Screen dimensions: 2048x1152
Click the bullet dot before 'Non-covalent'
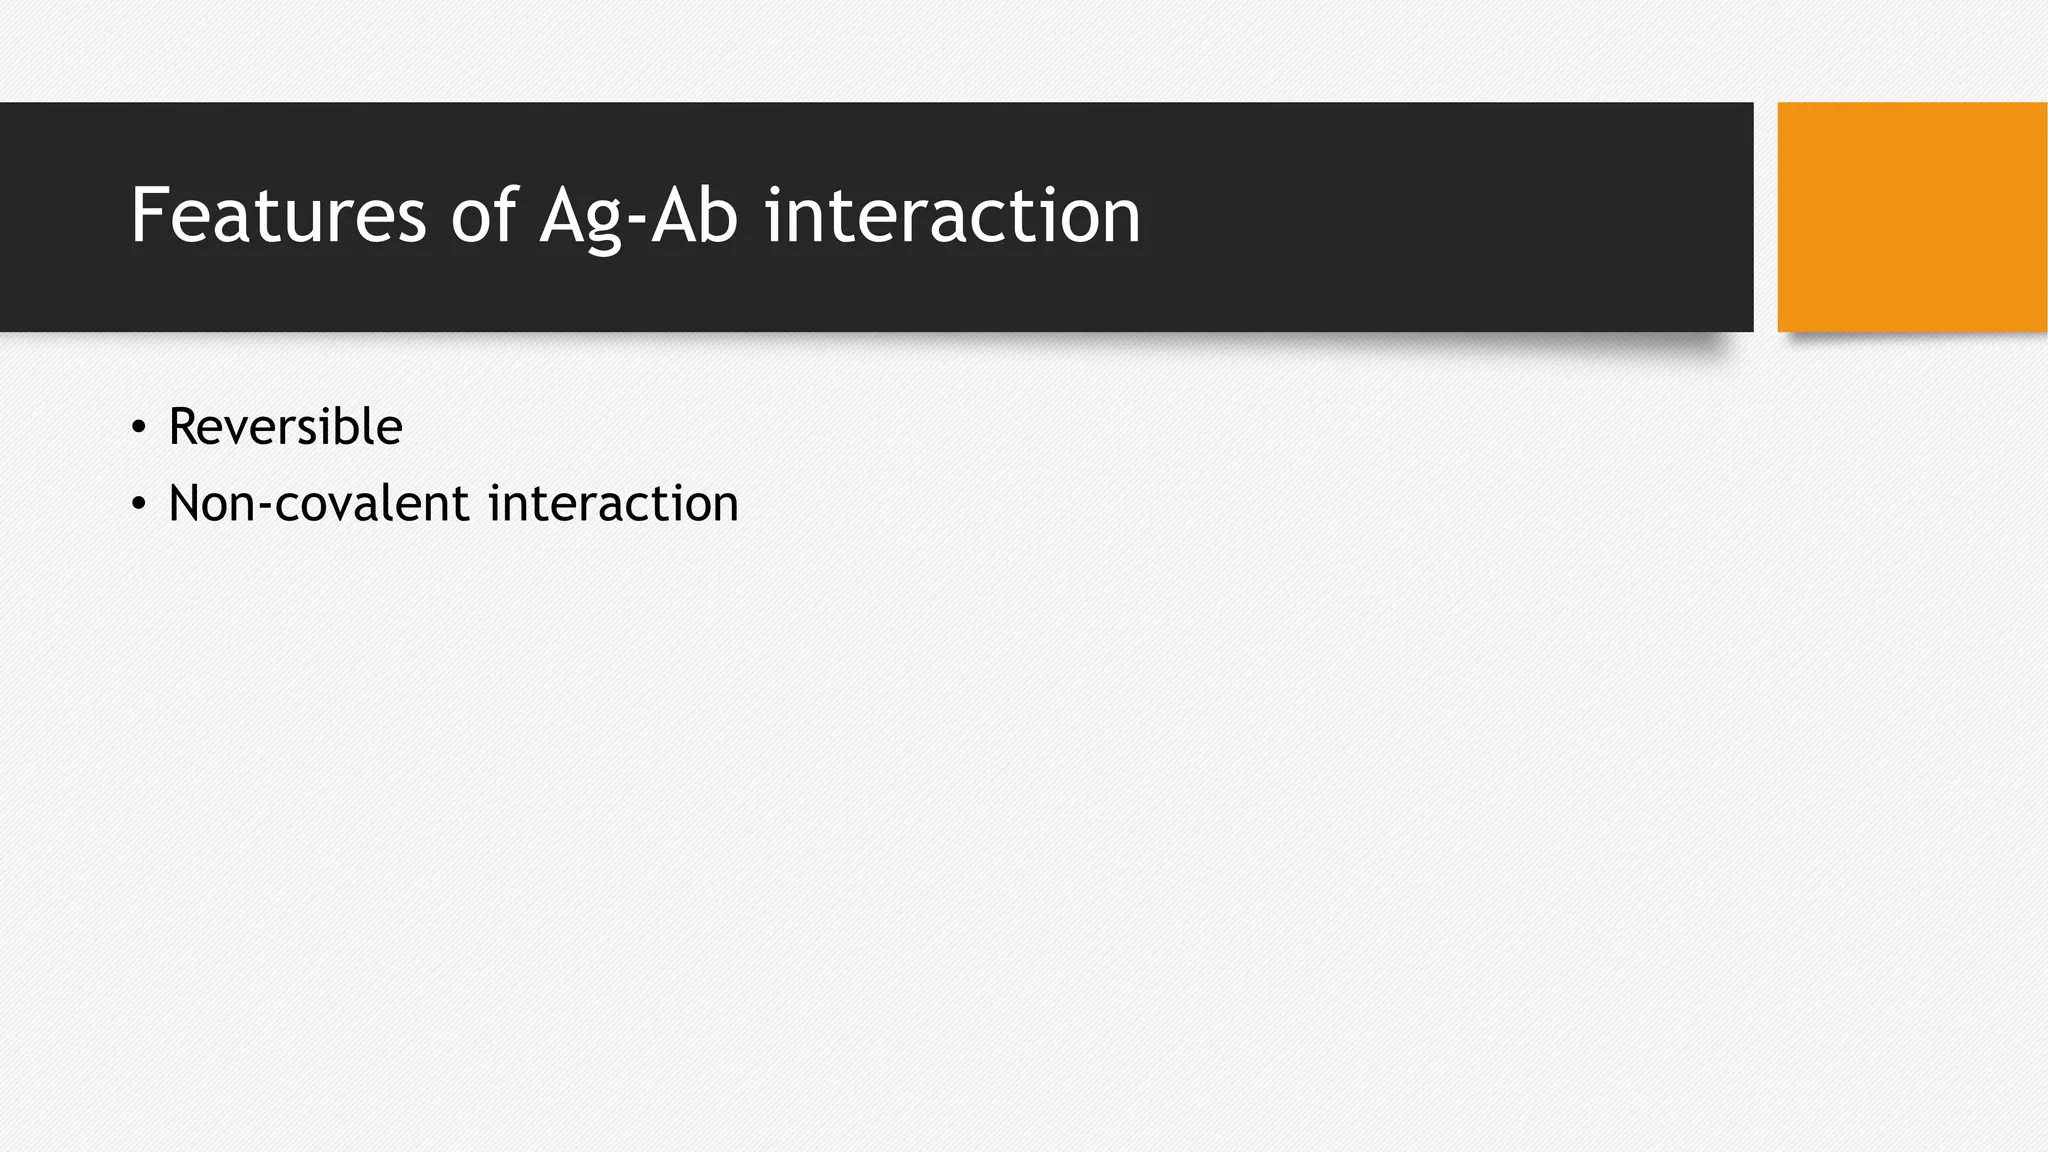(138, 505)
